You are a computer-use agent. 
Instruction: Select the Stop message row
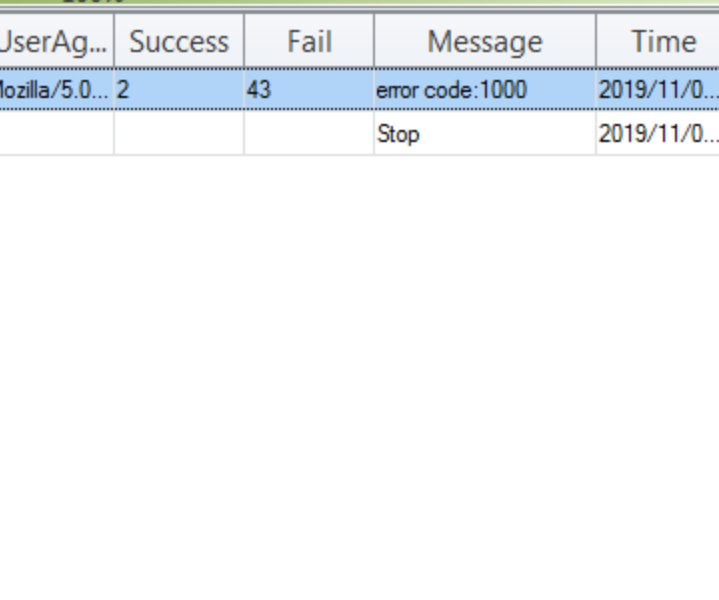point(398,134)
